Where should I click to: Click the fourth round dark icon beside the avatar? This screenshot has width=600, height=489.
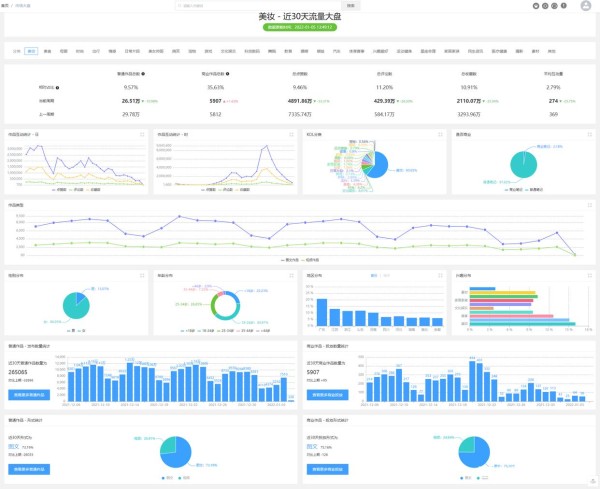point(564,6)
